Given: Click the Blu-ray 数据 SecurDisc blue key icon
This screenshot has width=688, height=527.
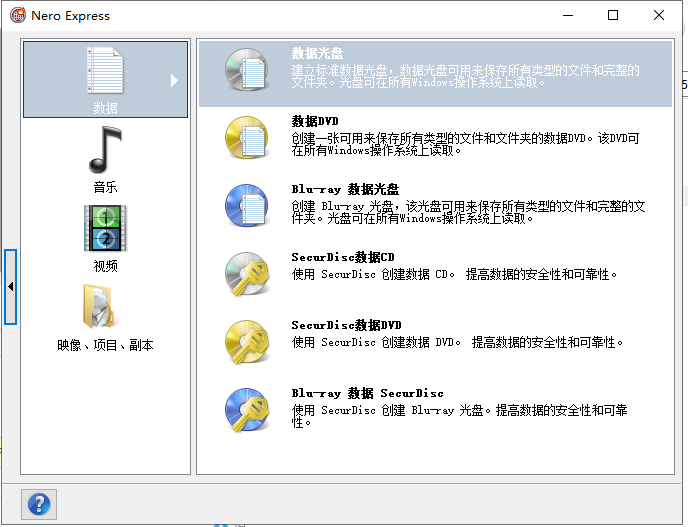Looking at the screenshot, I should 247,410.
